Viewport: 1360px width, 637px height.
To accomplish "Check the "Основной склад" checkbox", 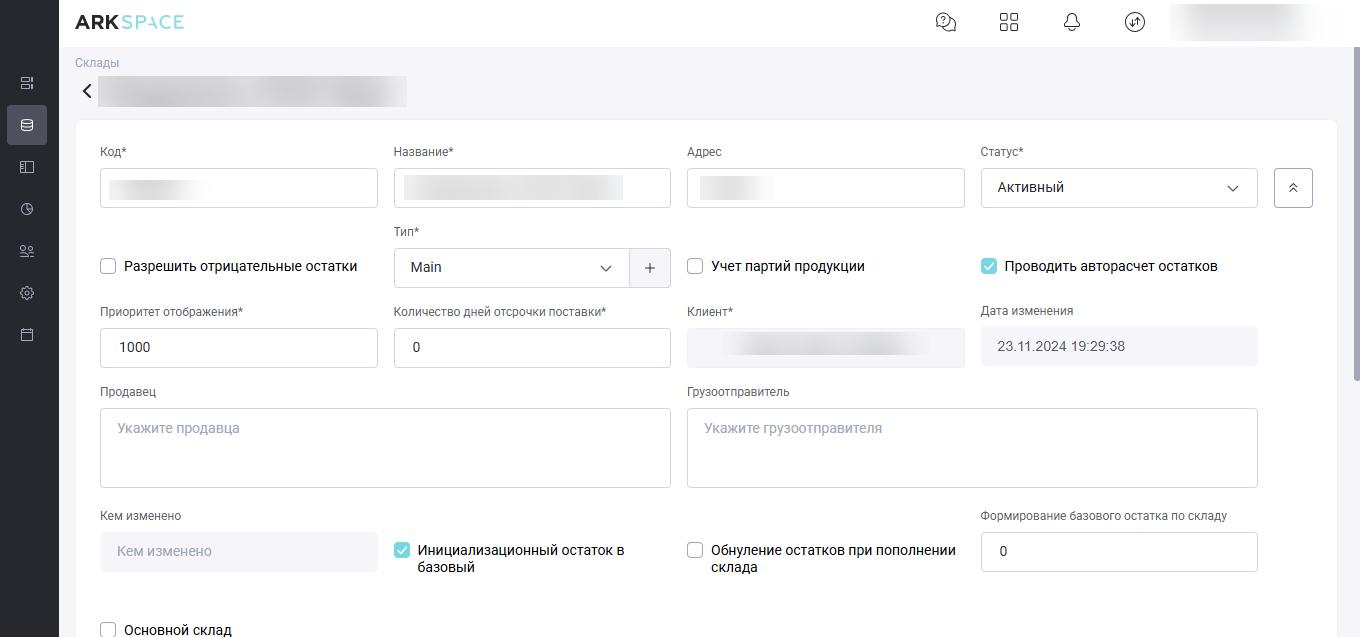I will click(x=108, y=629).
